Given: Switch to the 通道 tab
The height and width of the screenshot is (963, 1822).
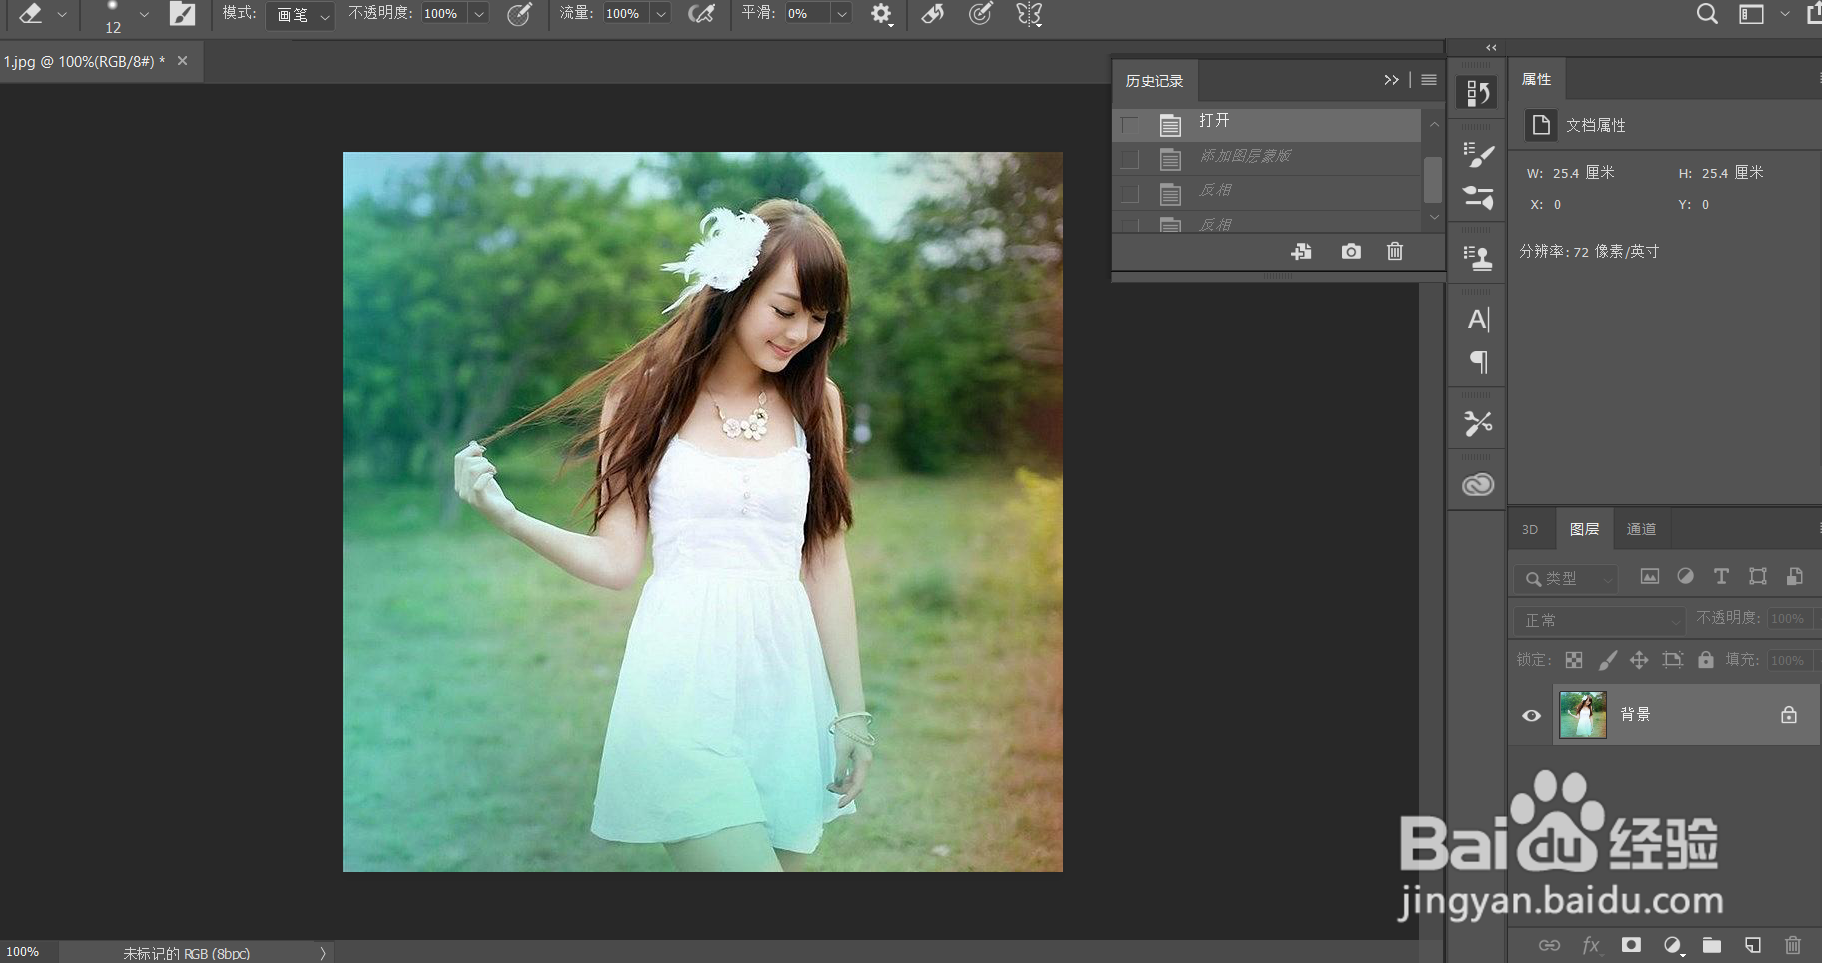Looking at the screenshot, I should [x=1641, y=529].
